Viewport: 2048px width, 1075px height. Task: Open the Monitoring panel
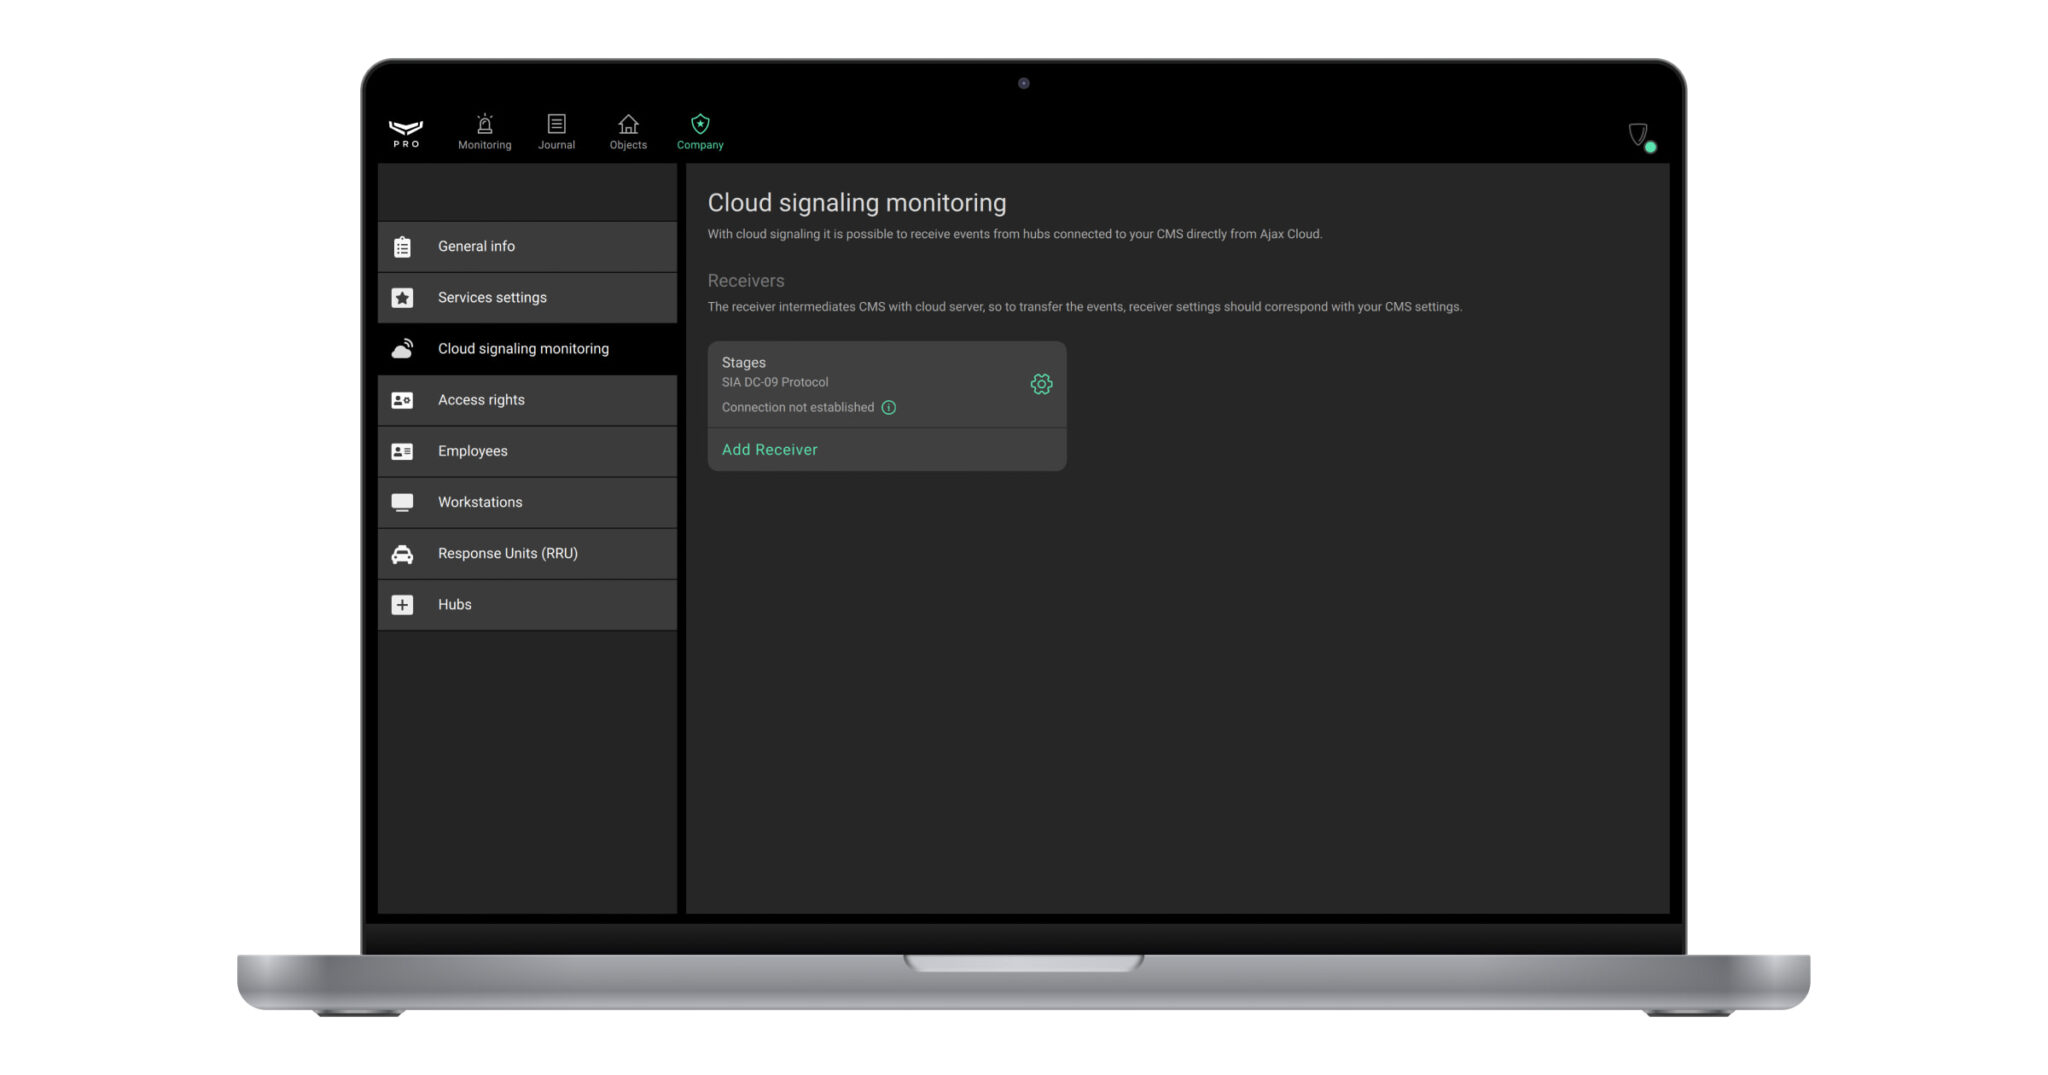click(484, 131)
